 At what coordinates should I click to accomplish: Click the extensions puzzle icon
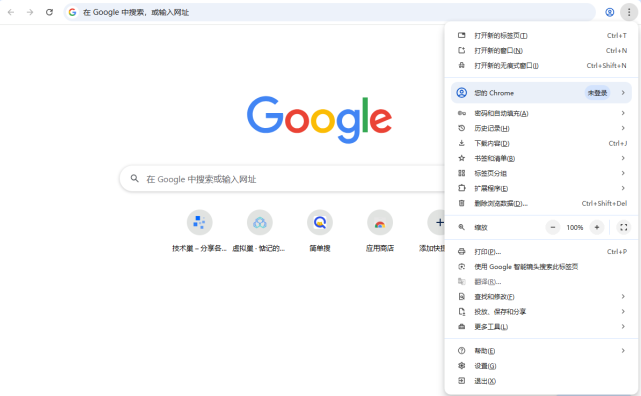click(462, 188)
